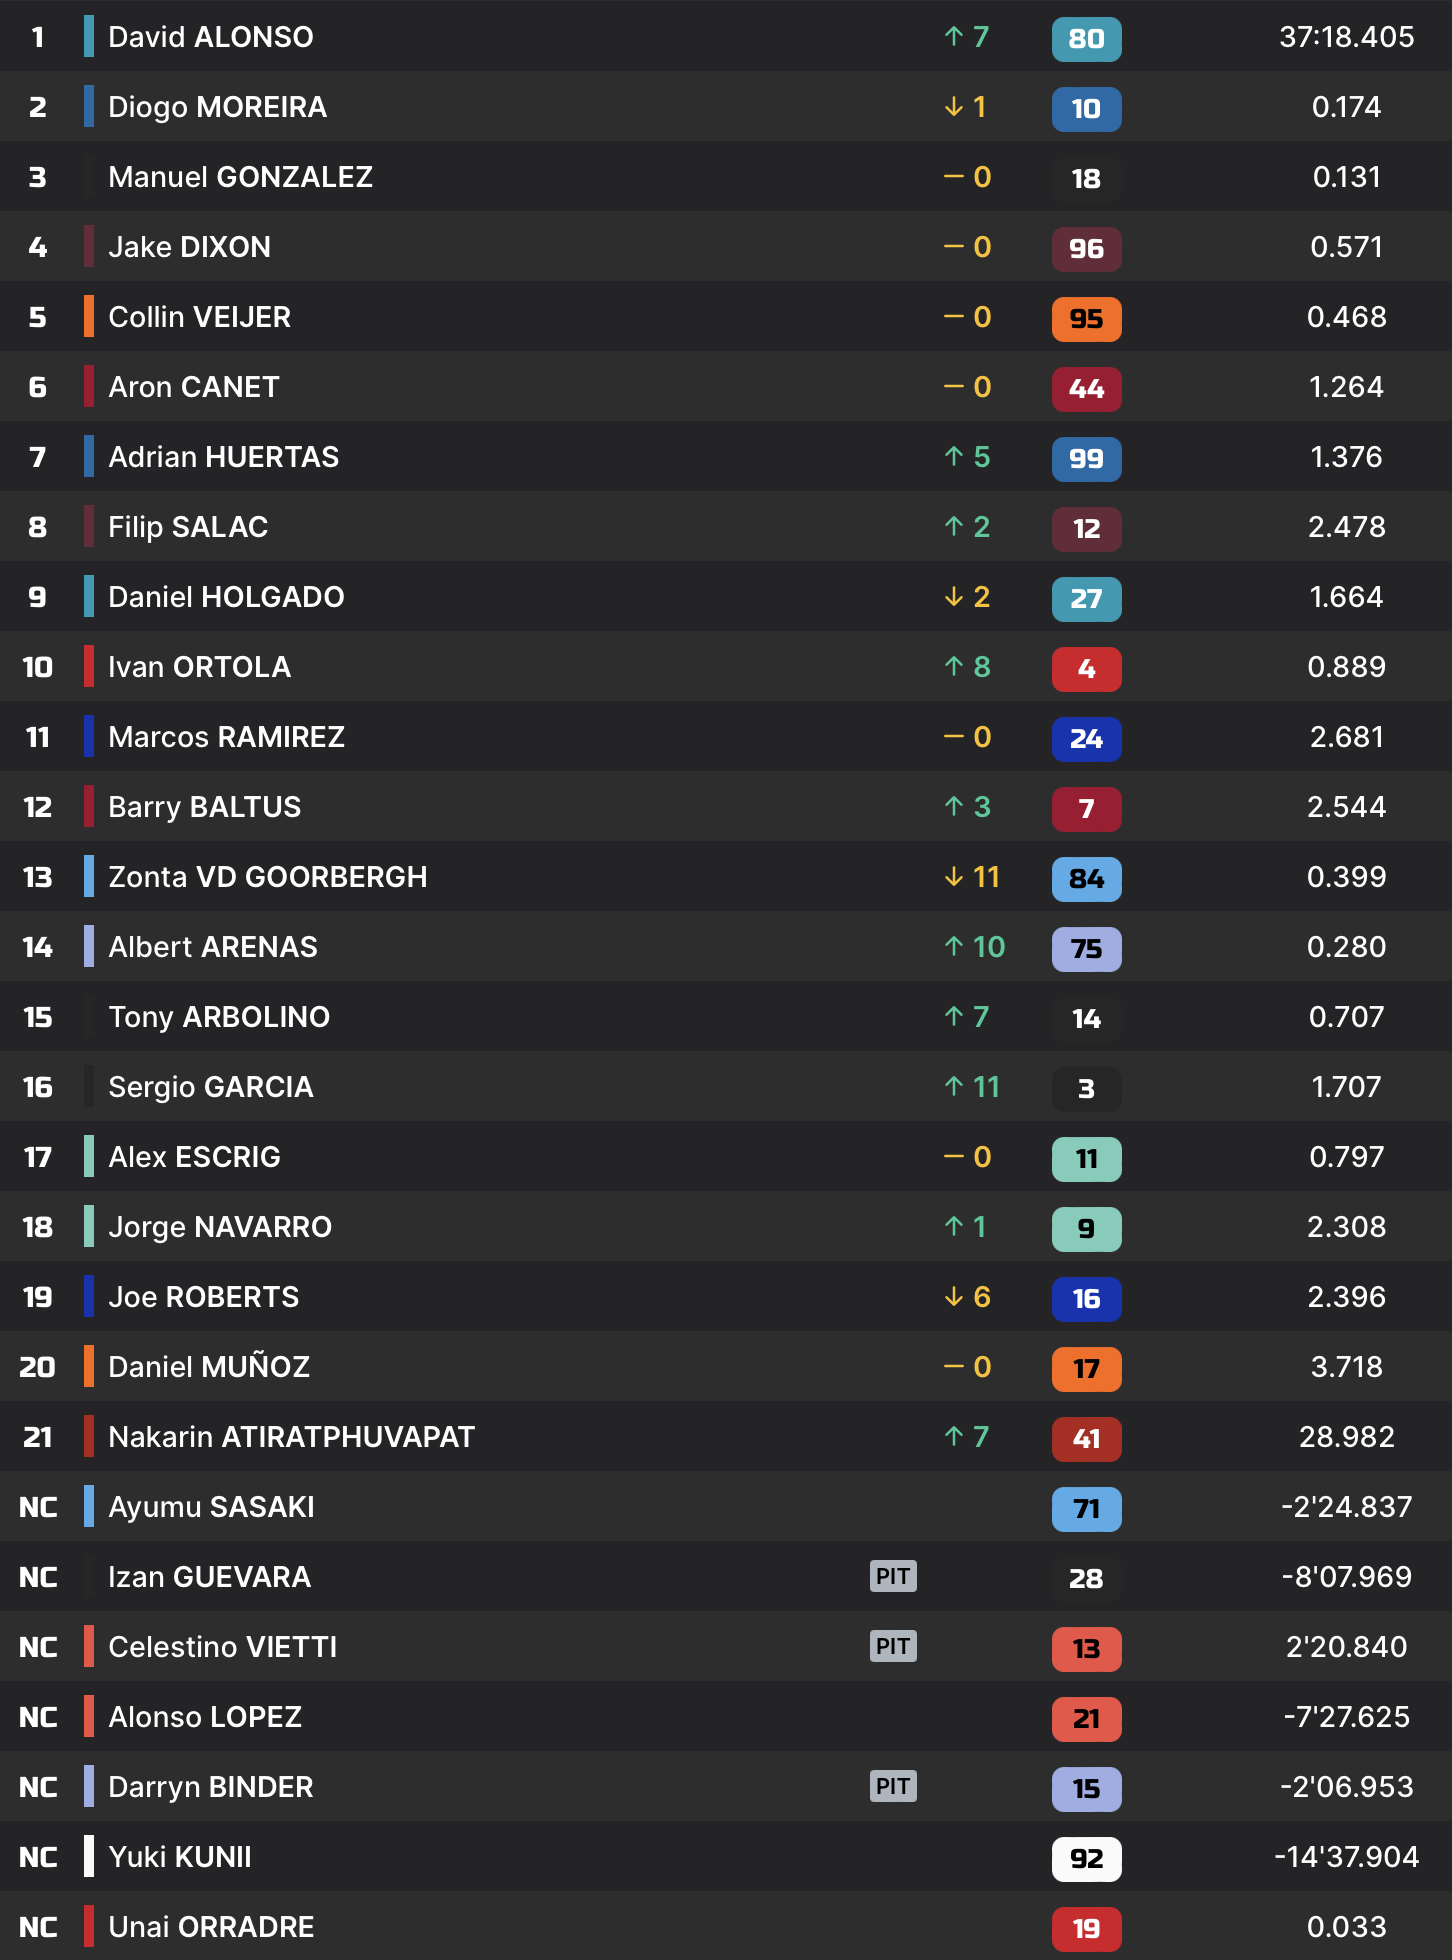The image size is (1452, 1960).
Task: Select Adrian HUERTAS rider name
Action: (223, 457)
